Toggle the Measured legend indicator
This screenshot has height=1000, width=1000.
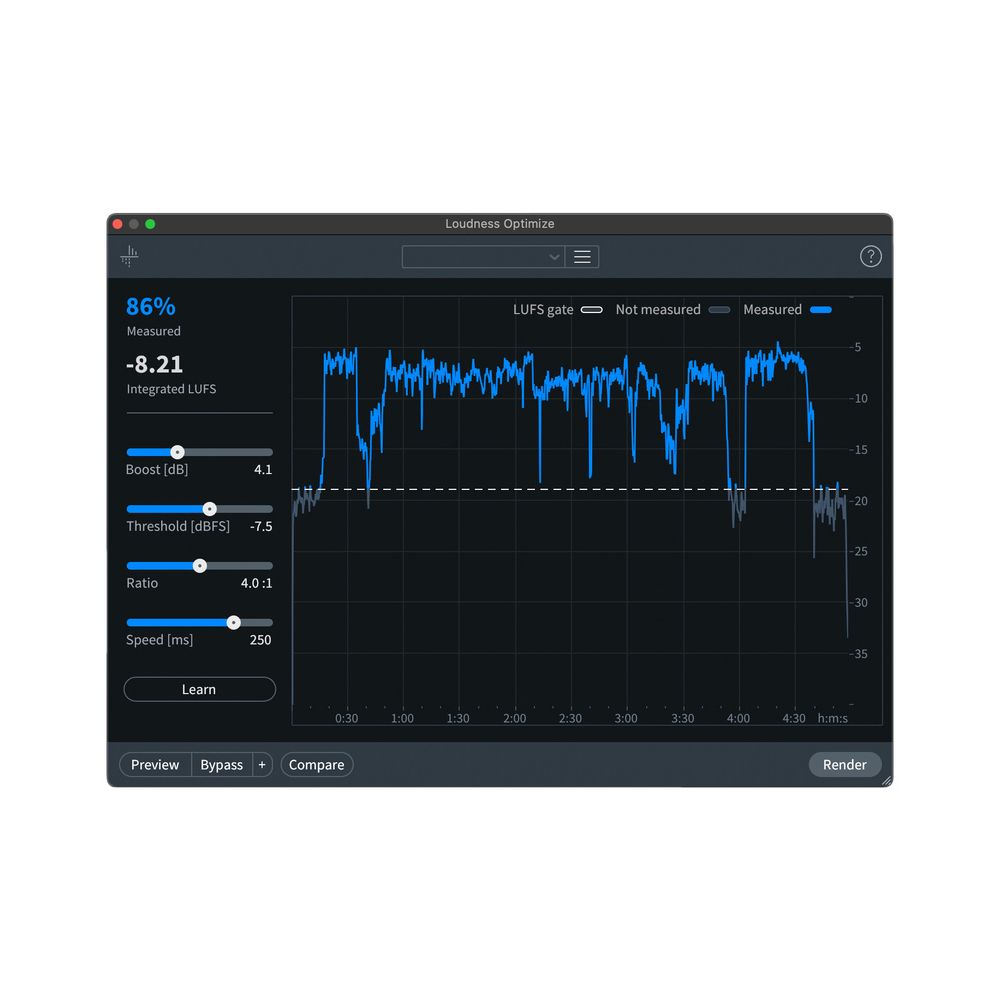click(x=821, y=310)
